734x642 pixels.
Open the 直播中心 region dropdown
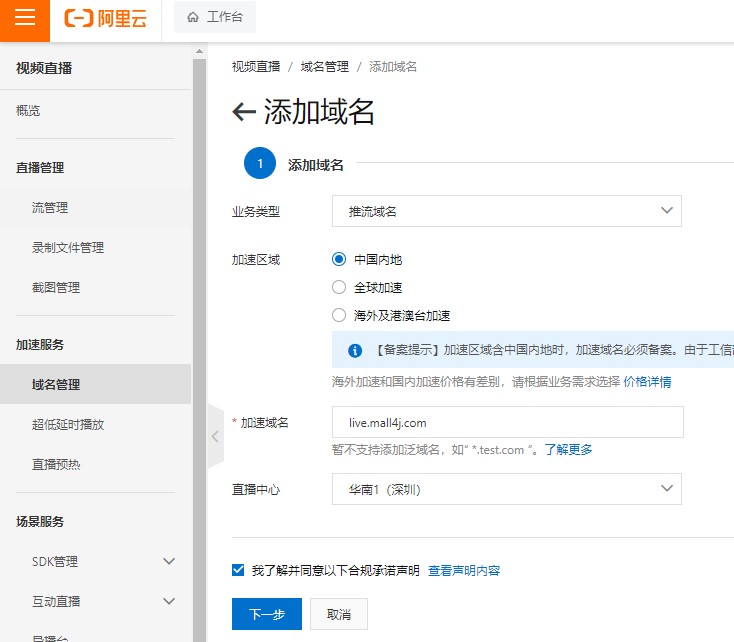pos(506,489)
